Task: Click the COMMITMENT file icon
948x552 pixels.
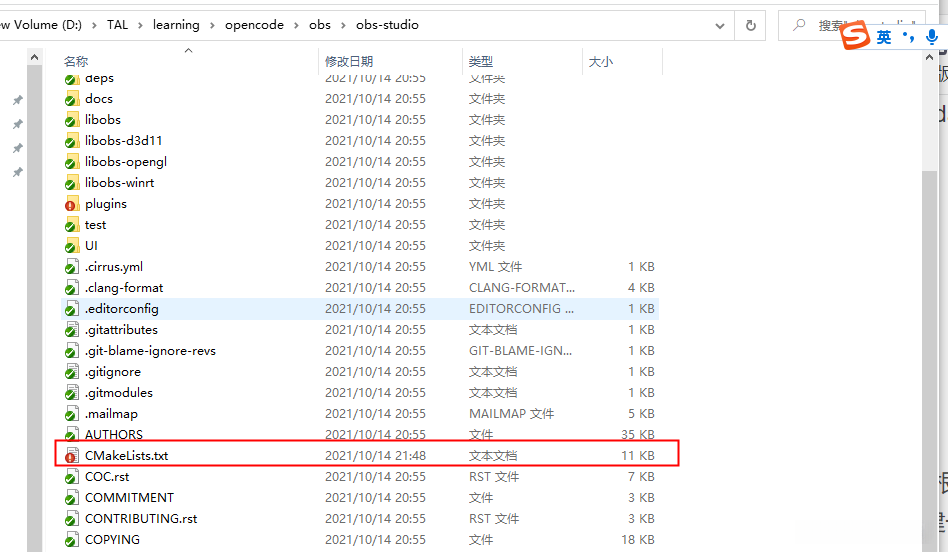Action: (72, 498)
